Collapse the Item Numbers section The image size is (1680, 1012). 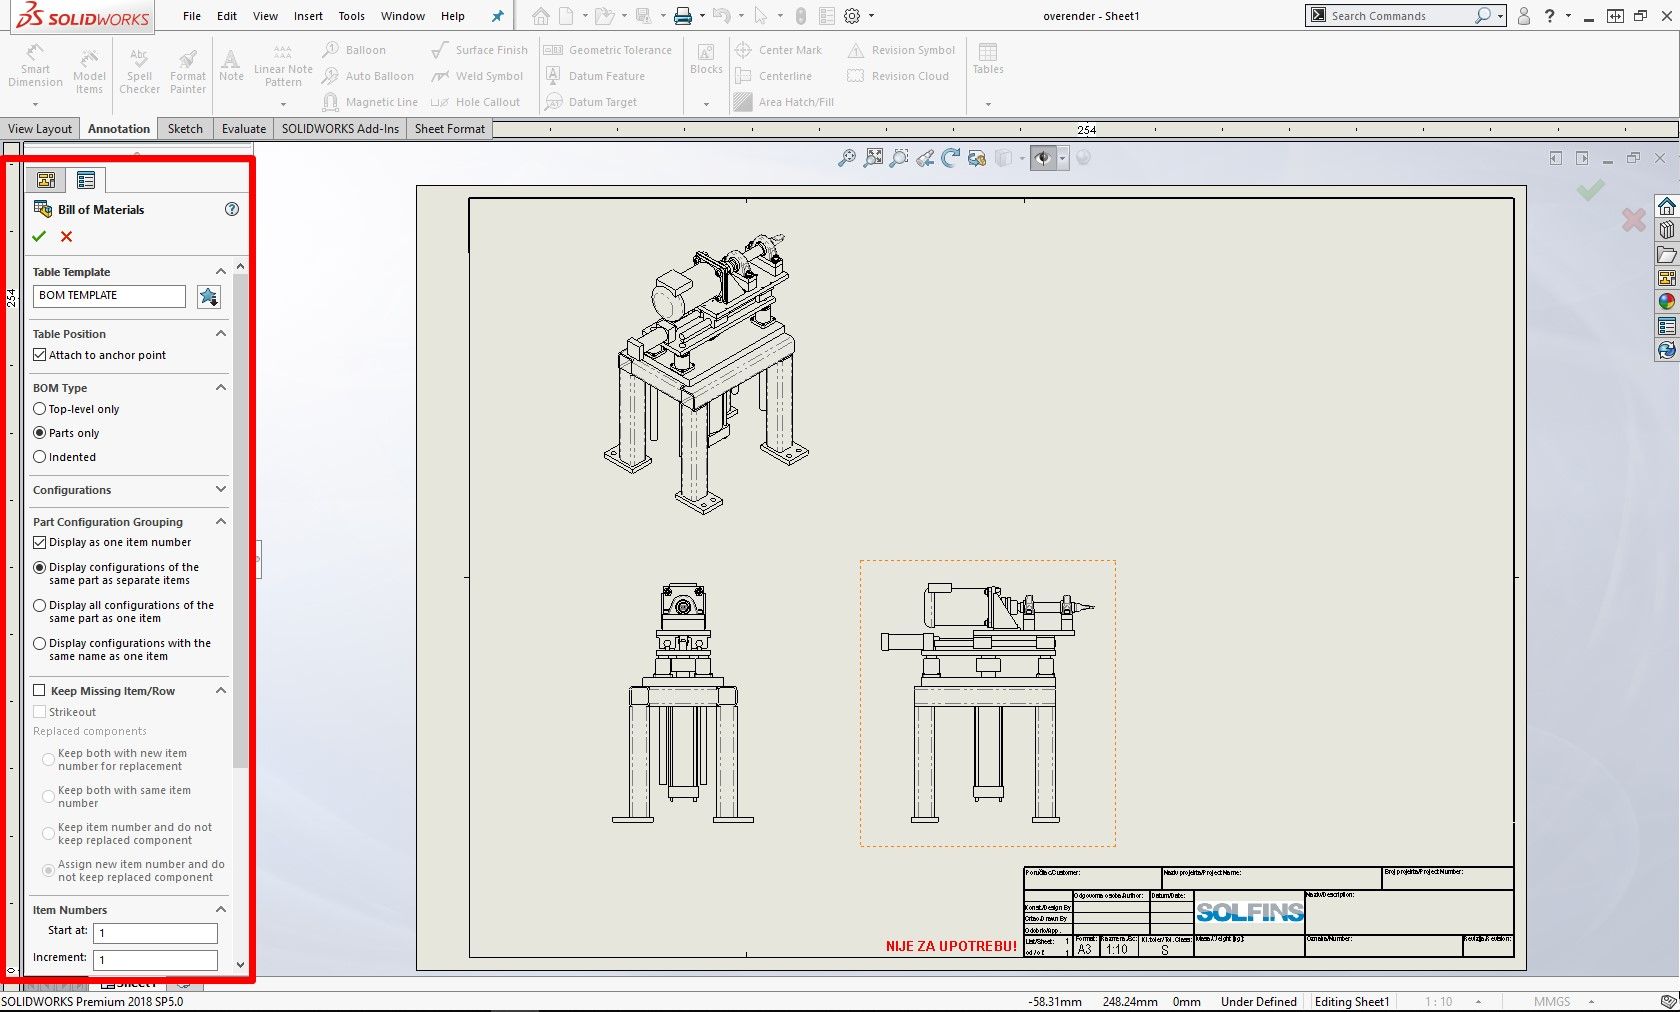coord(221,910)
